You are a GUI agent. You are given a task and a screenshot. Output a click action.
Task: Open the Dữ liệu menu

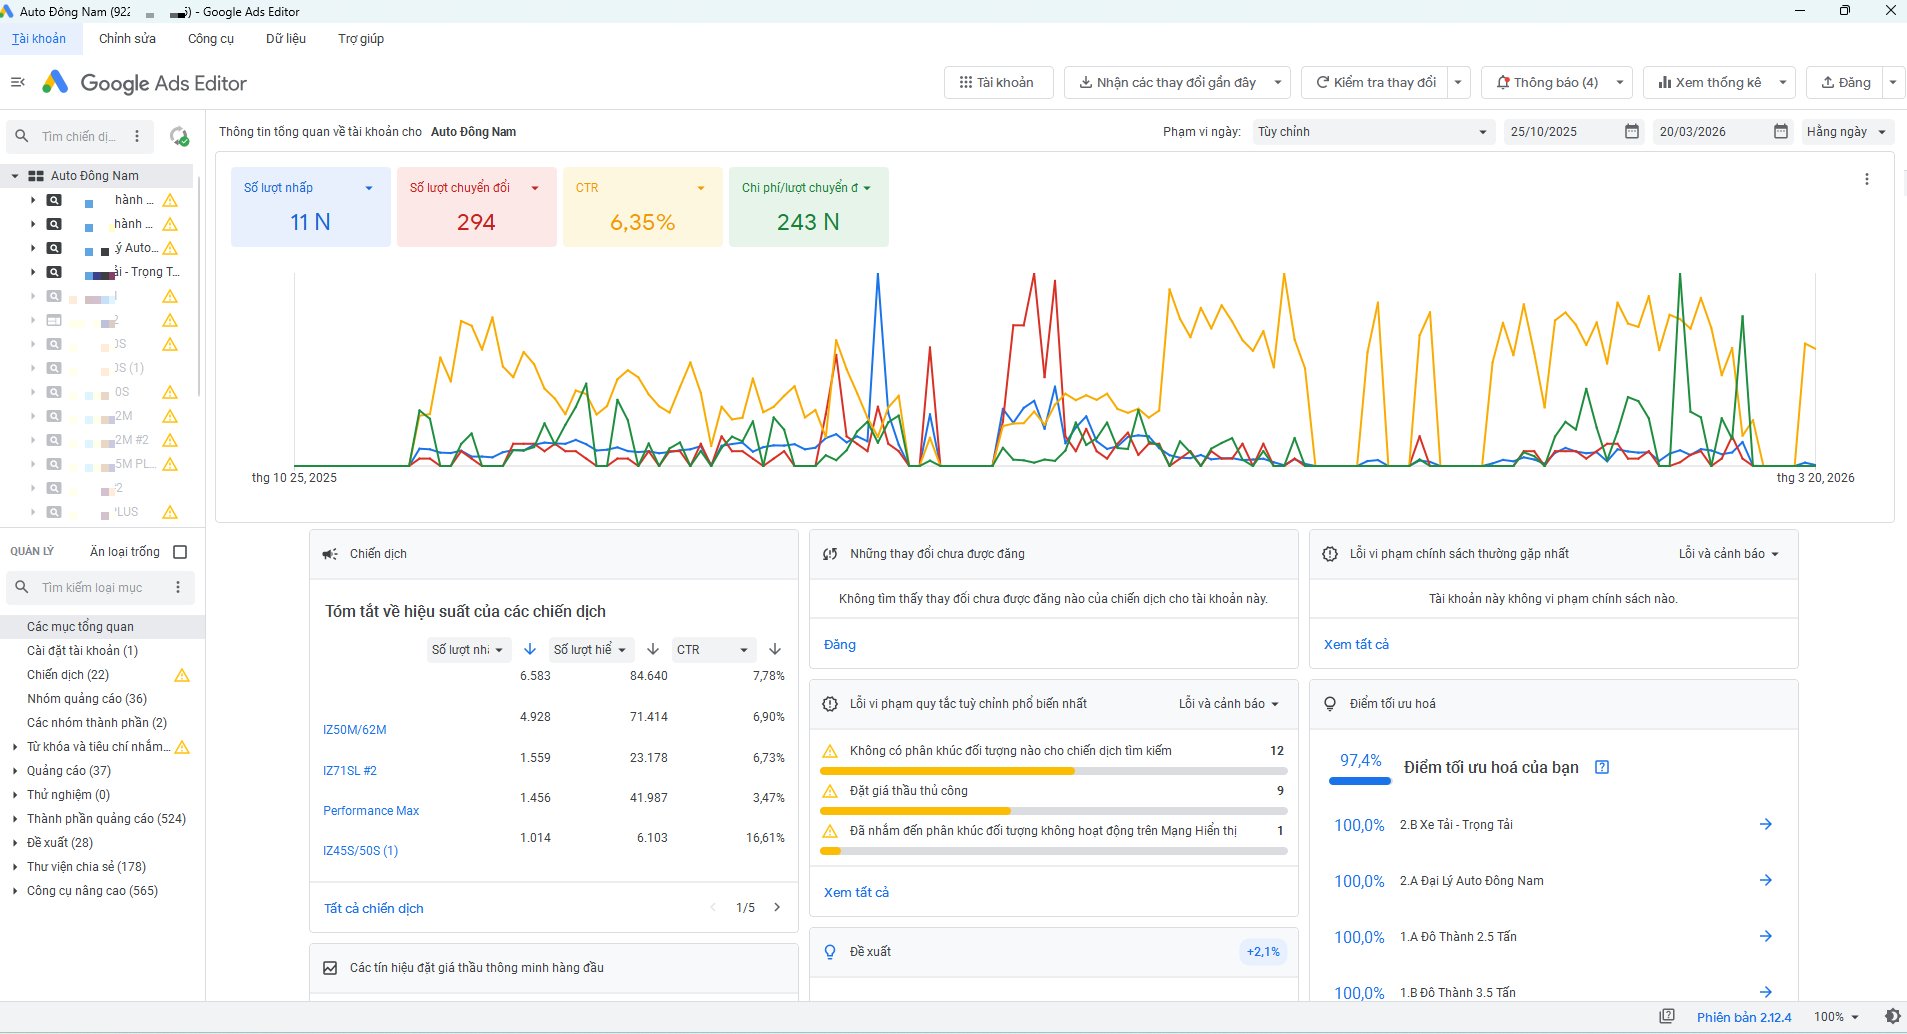coord(286,38)
